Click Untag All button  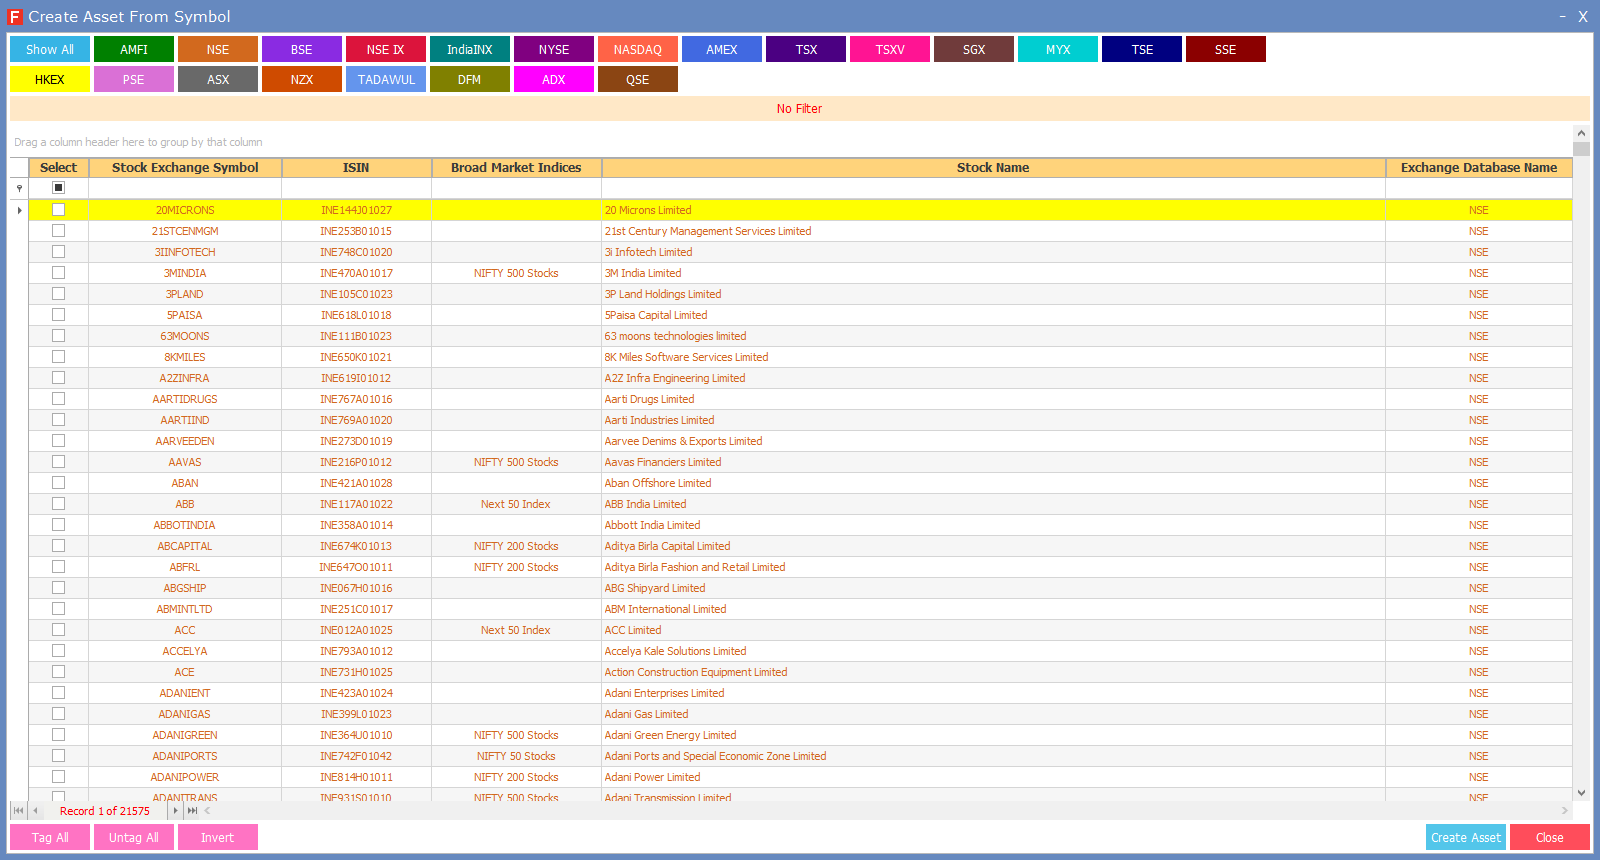point(134,837)
